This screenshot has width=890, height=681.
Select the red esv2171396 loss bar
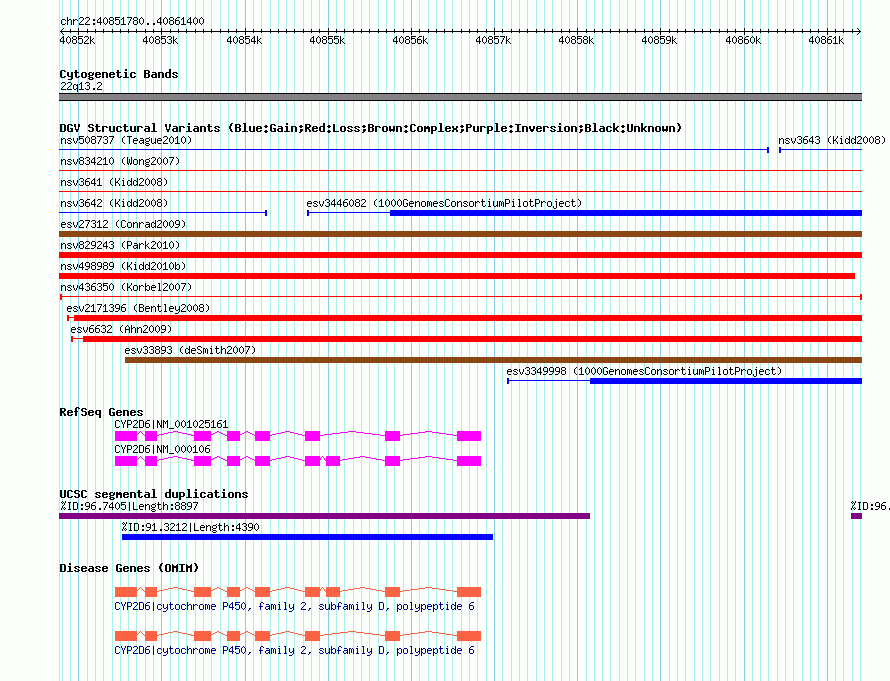468,318
